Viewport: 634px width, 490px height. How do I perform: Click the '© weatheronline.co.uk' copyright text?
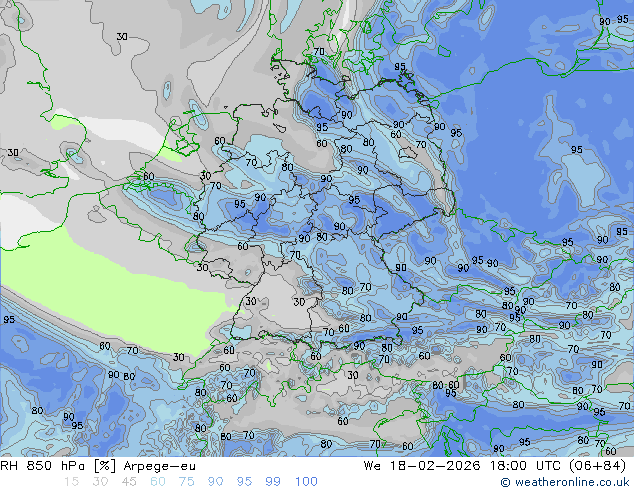tap(564, 482)
